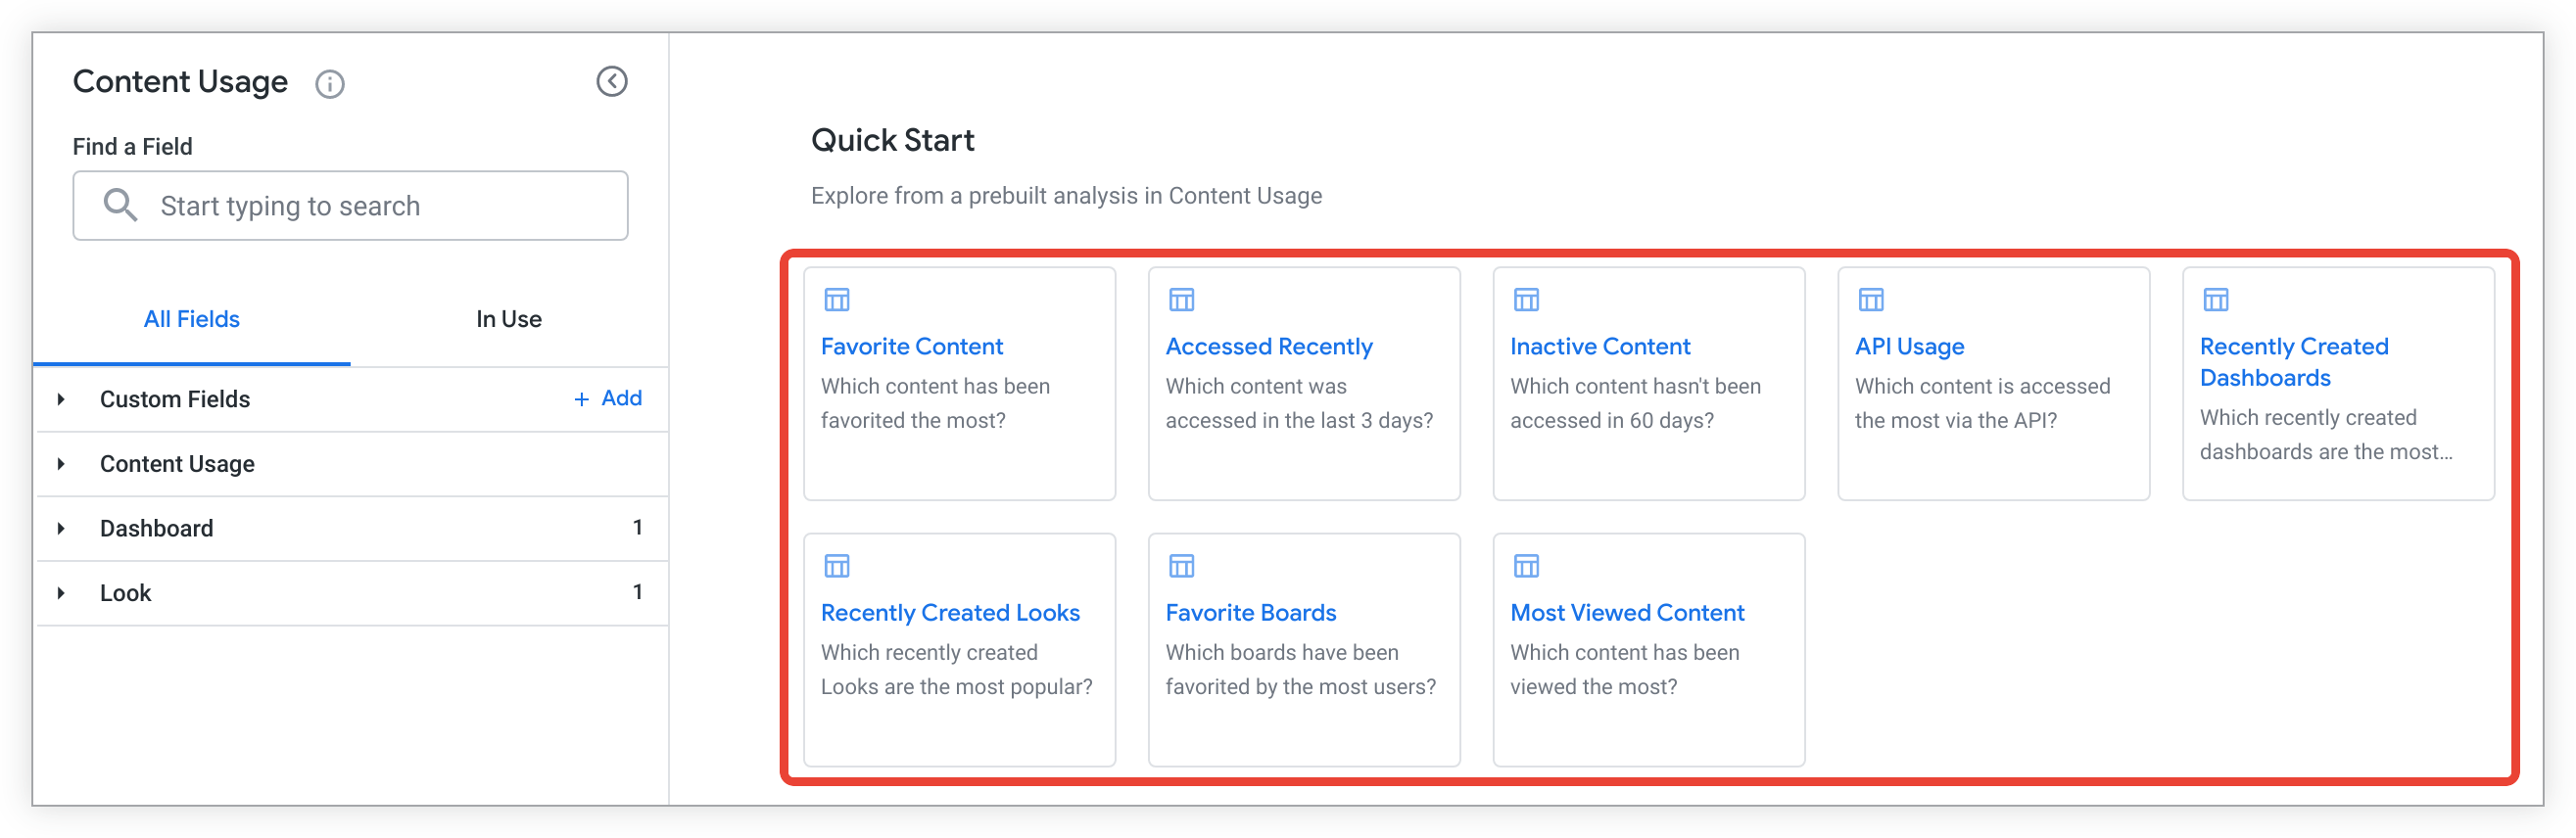This screenshot has width=2576, height=838.
Task: Click the table icon on Favorite Boards card
Action: click(x=1182, y=566)
